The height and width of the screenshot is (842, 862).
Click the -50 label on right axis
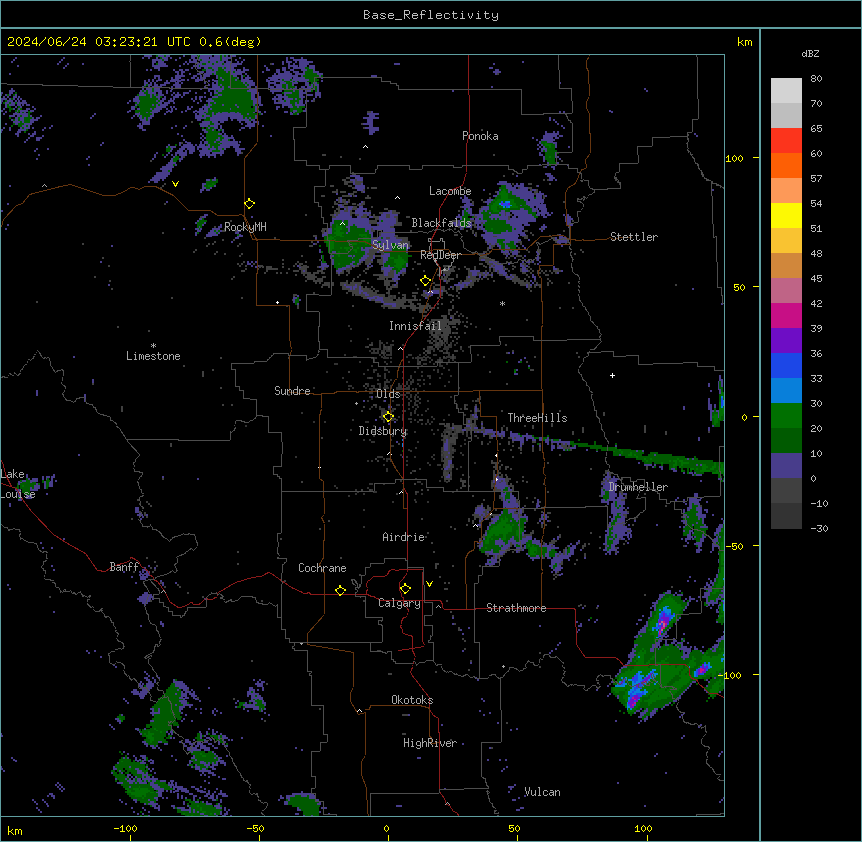pyautogui.click(x=734, y=546)
